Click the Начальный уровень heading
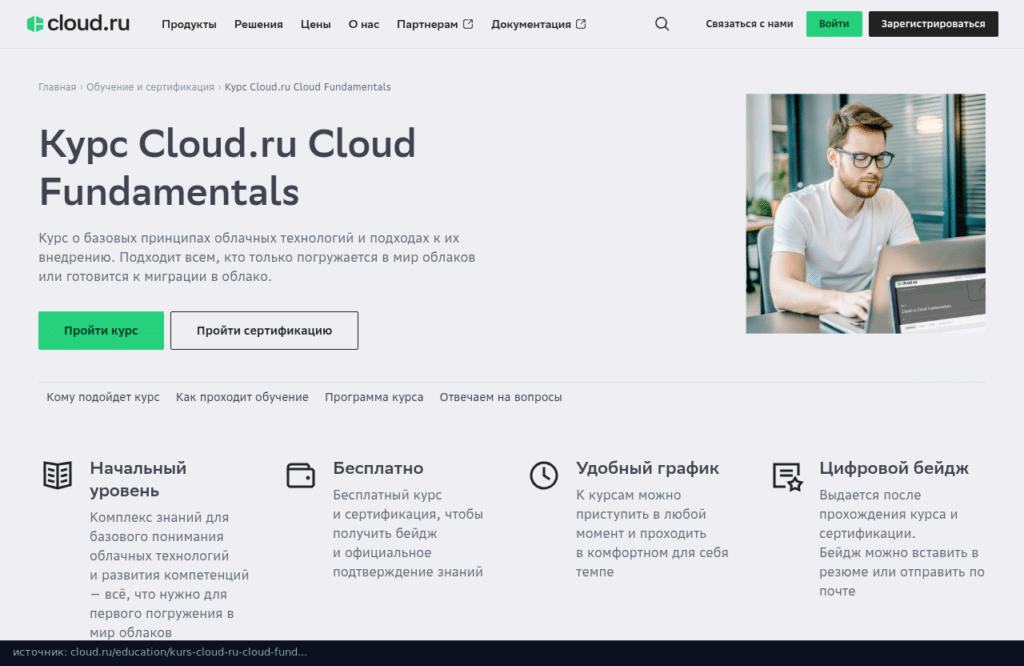This screenshot has width=1024, height=666. pyautogui.click(x=138, y=479)
